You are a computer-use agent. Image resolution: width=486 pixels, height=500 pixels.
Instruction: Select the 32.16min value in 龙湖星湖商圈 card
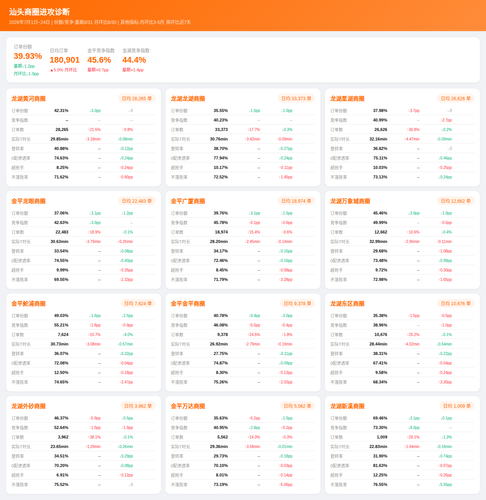tap(378, 139)
